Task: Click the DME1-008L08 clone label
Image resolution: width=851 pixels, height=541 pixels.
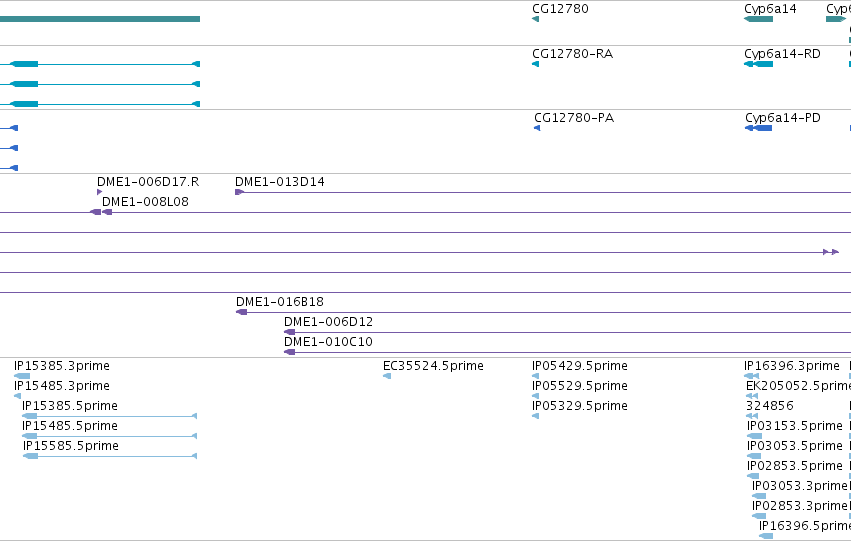Action: click(145, 202)
